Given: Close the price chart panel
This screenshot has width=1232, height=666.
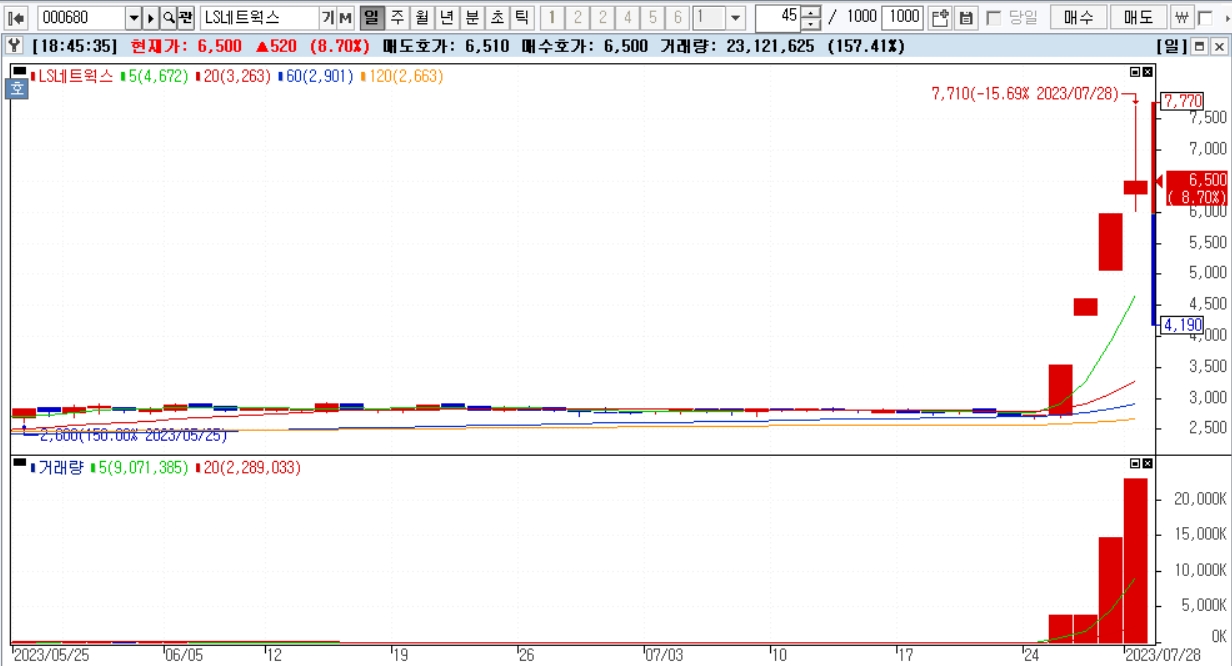Looking at the screenshot, I should point(1147,72).
